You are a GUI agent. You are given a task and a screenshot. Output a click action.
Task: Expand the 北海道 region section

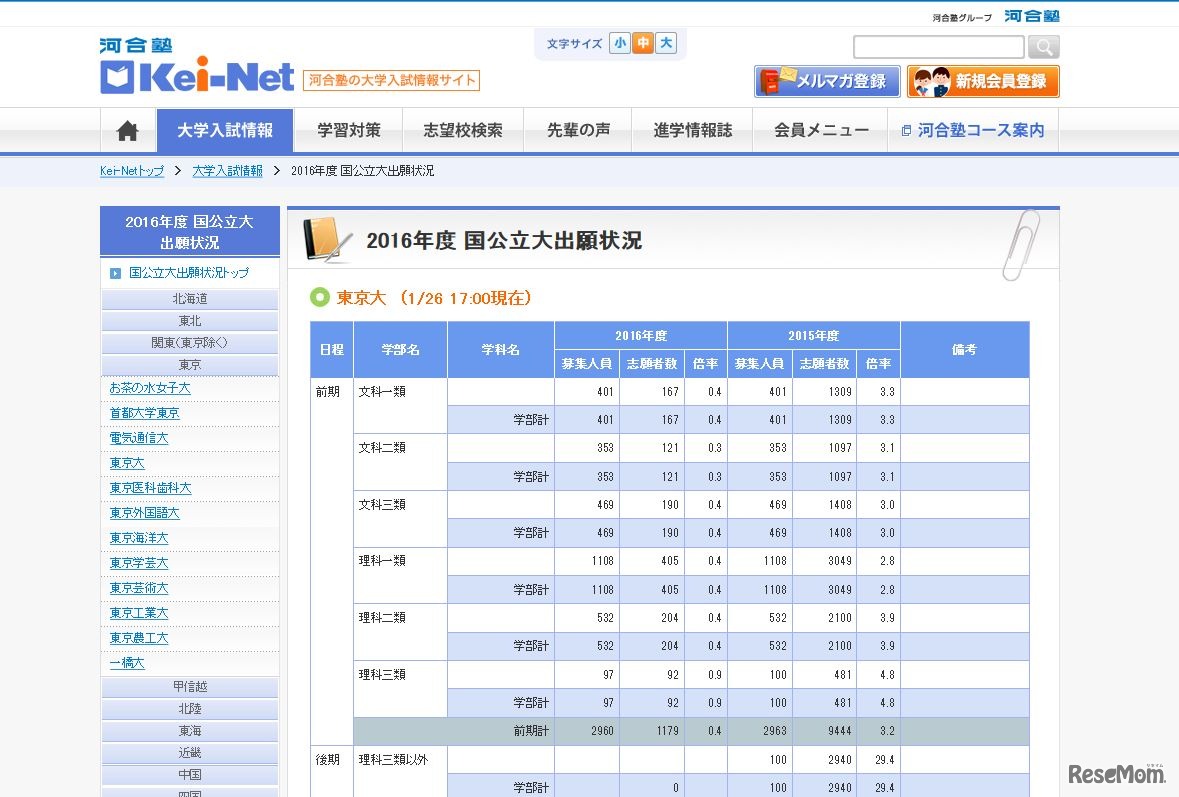[x=189, y=297]
